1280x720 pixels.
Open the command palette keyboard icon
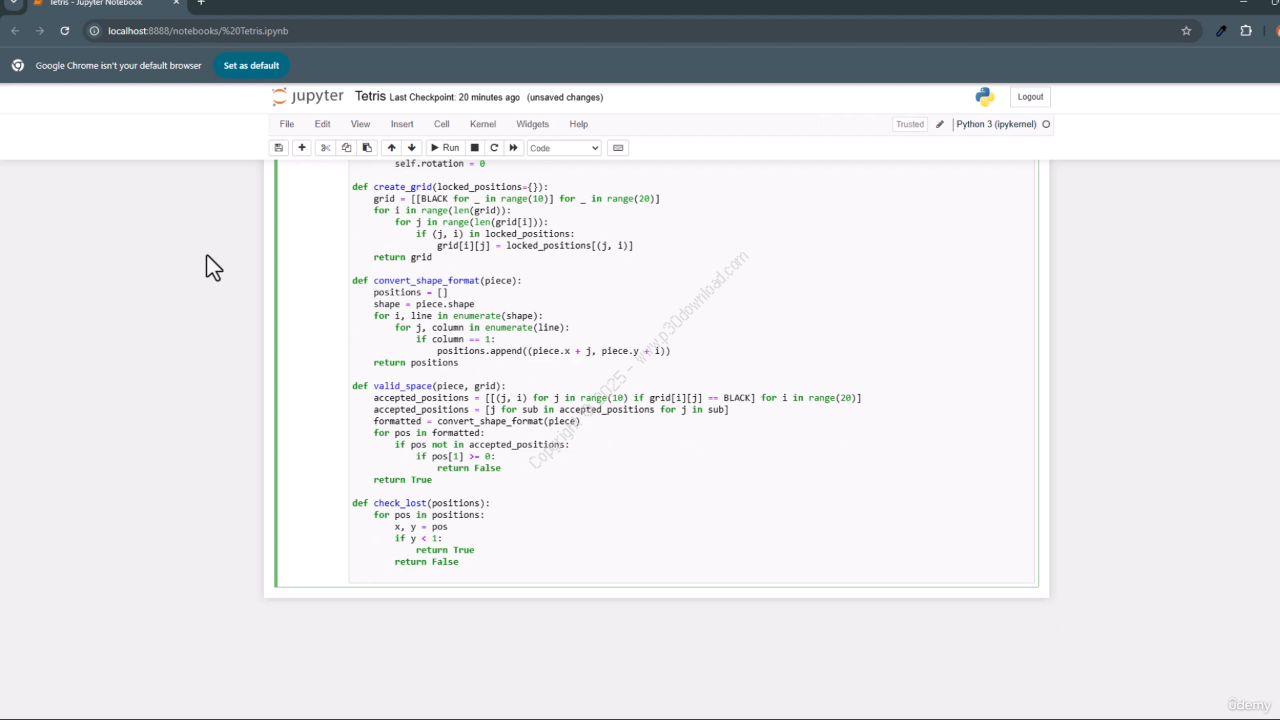click(618, 148)
